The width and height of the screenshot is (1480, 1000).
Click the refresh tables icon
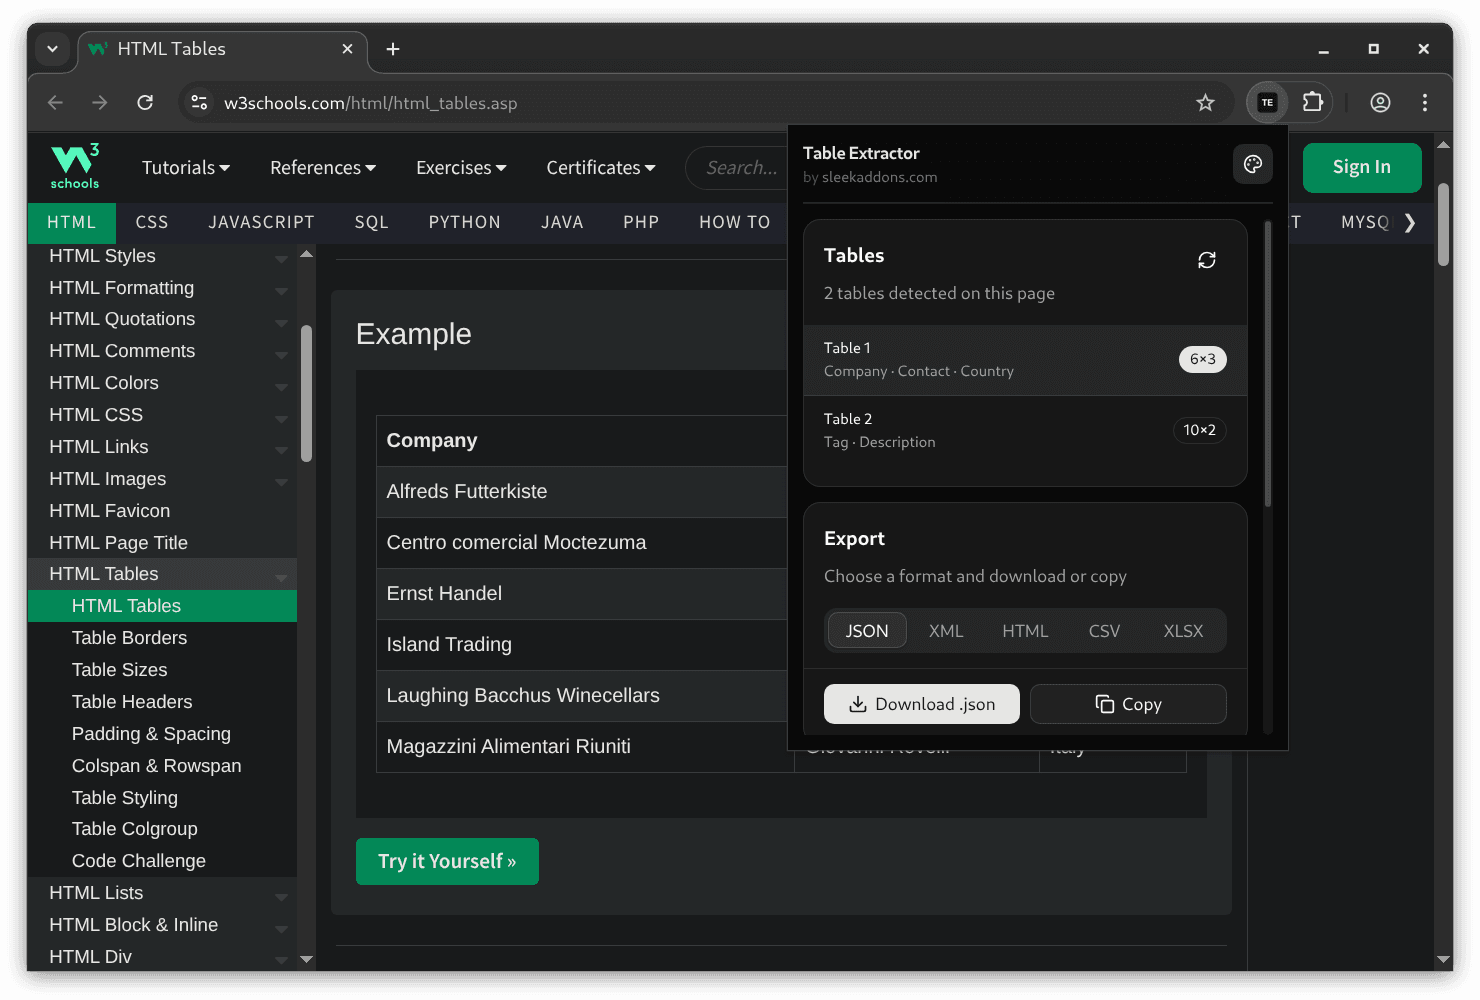point(1206,260)
